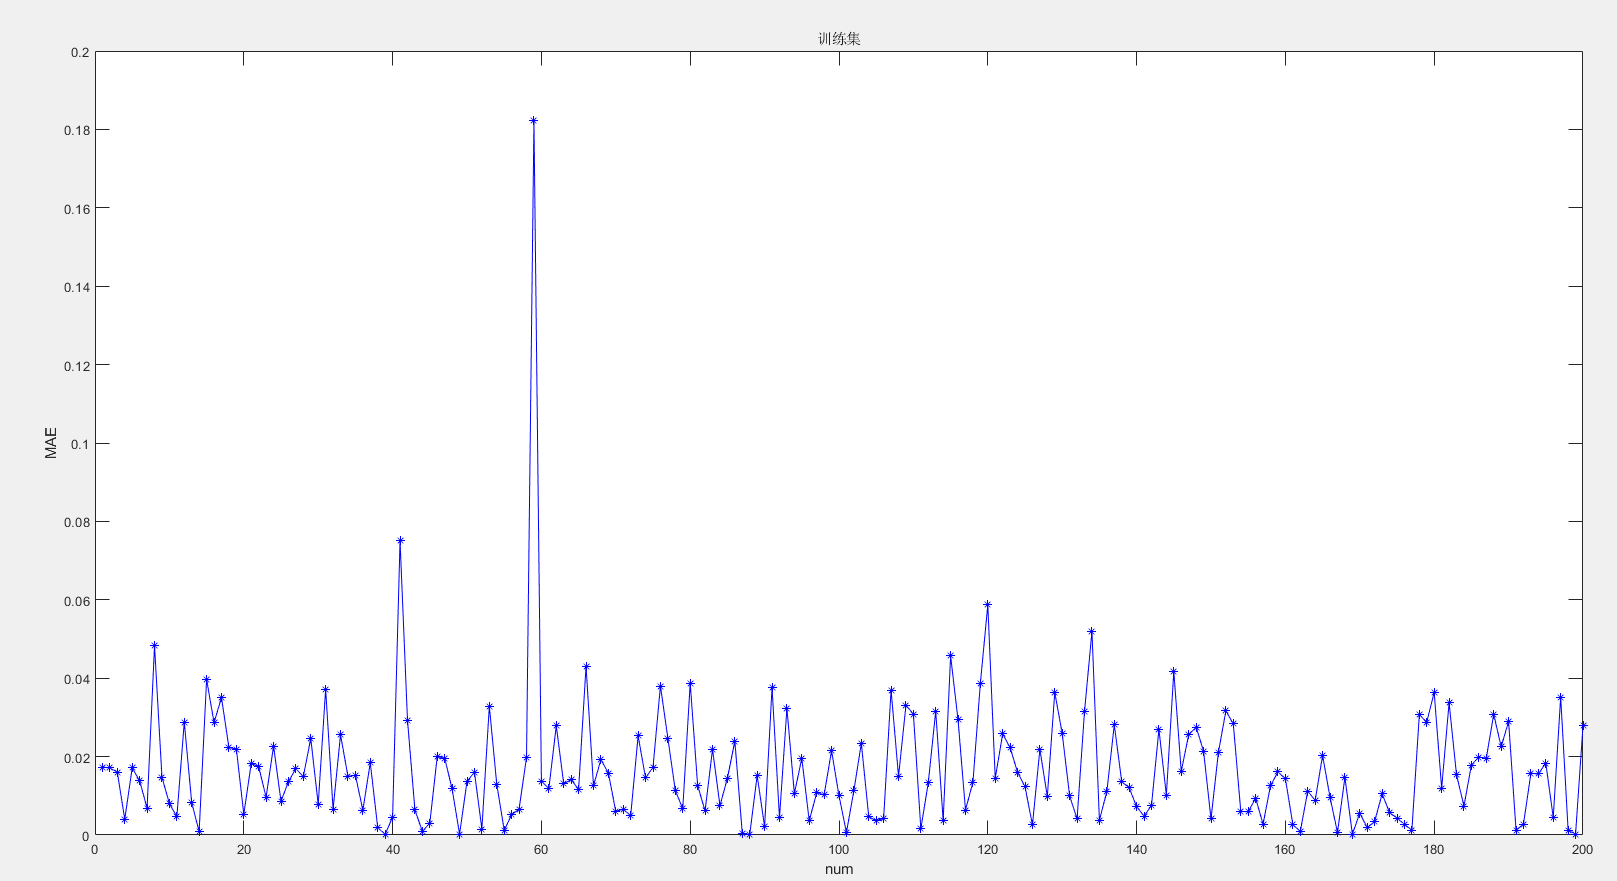Click the last data marker at num 200
The height and width of the screenshot is (881, 1617).
pos(1582,725)
